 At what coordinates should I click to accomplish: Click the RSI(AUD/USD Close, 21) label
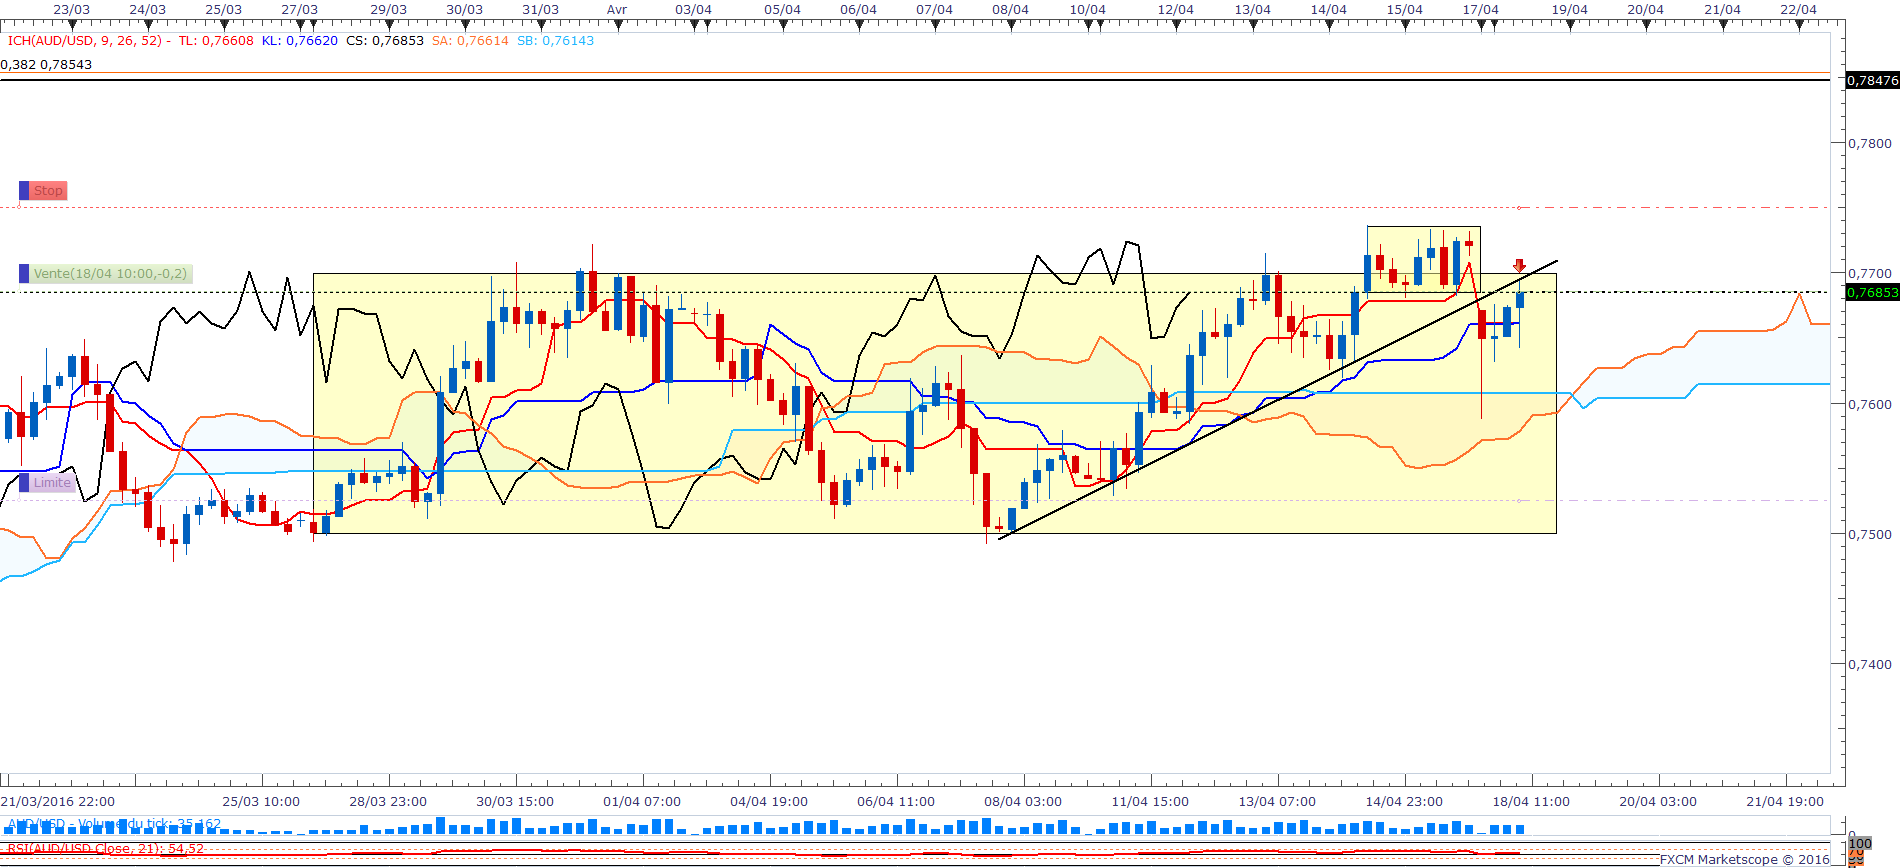pos(105,849)
